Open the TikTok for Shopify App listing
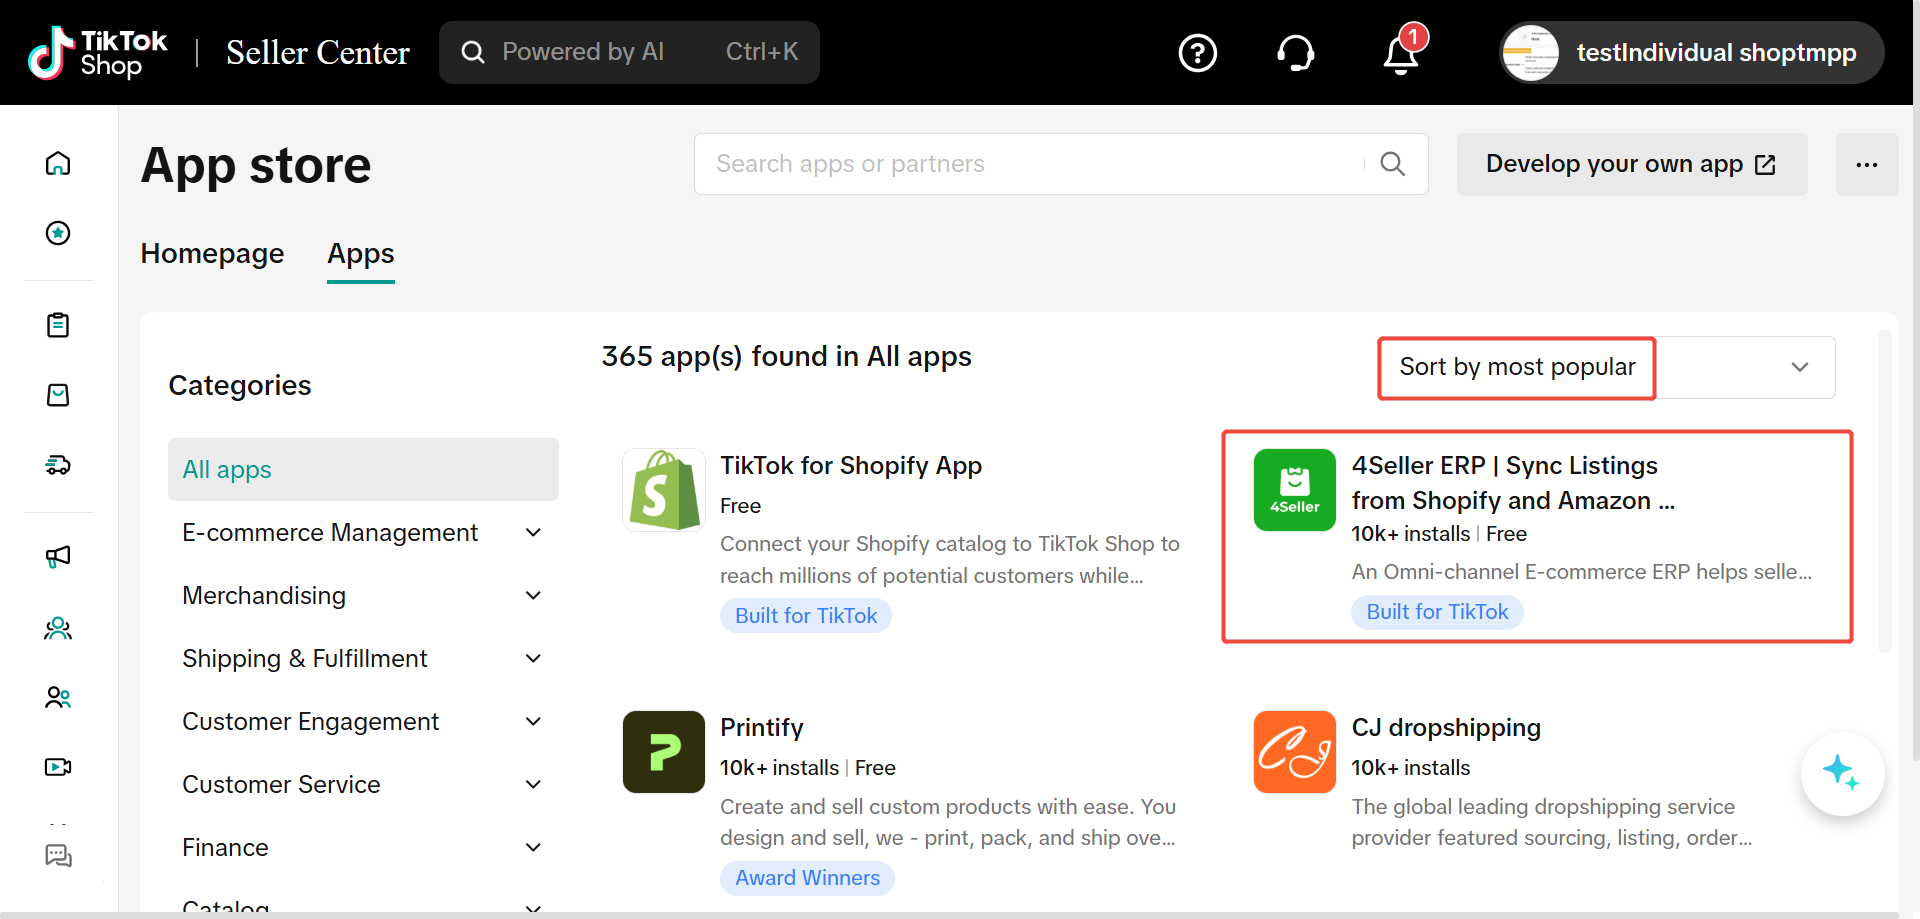1920x919 pixels. coord(851,465)
